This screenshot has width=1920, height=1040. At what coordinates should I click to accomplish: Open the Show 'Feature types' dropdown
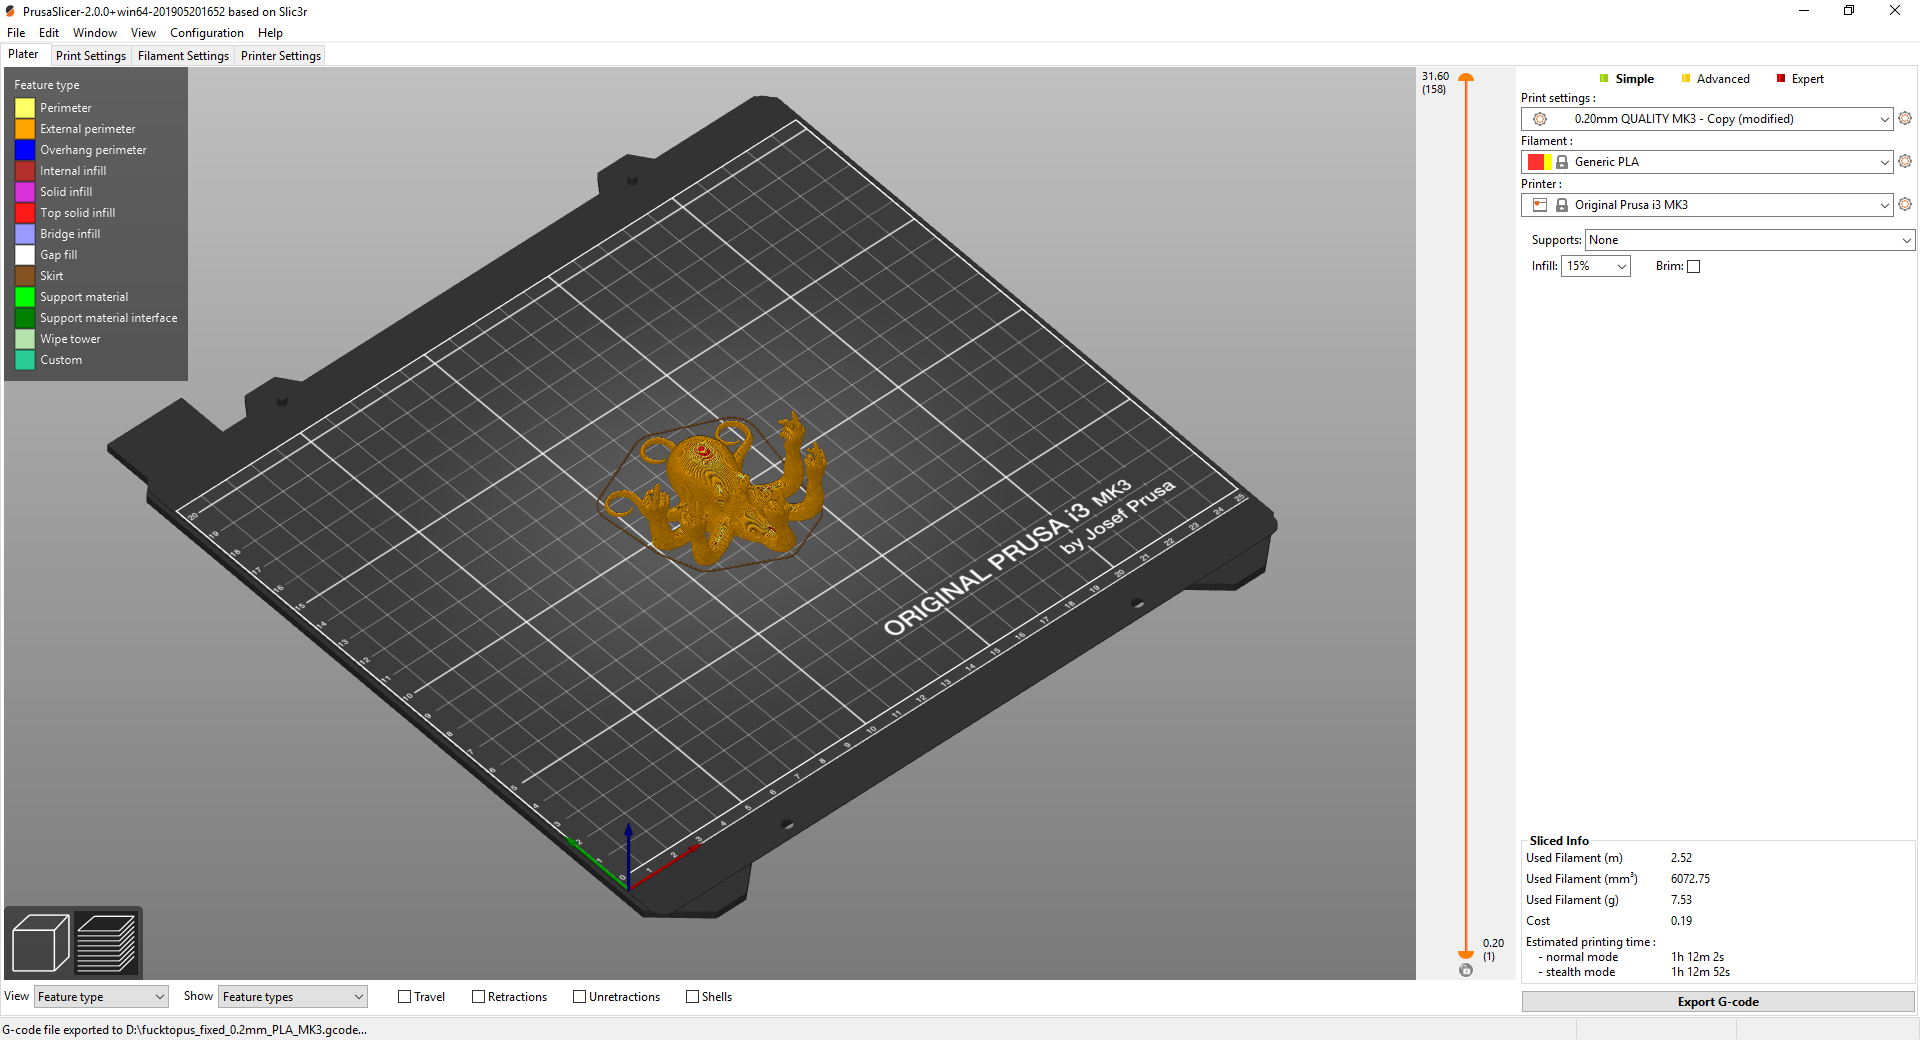tap(293, 997)
